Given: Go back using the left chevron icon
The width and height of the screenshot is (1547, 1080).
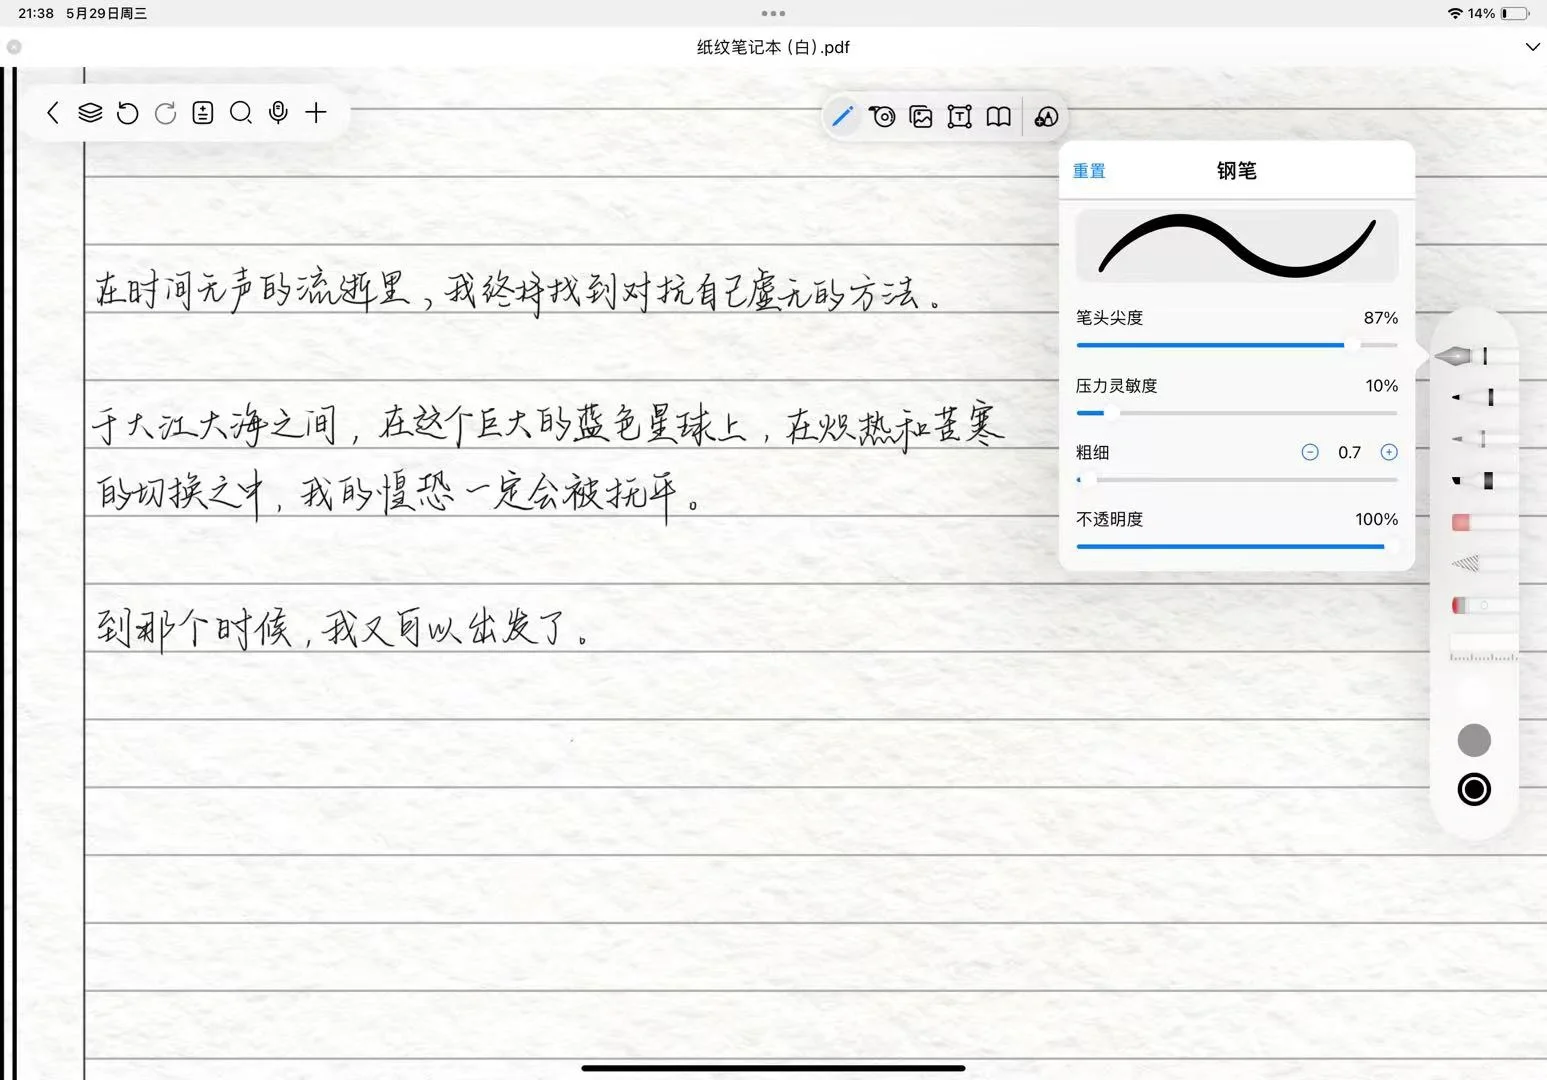Looking at the screenshot, I should (x=53, y=113).
